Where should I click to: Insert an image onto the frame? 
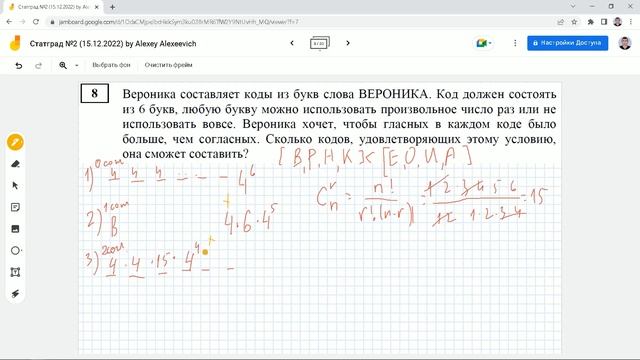click(x=15, y=229)
